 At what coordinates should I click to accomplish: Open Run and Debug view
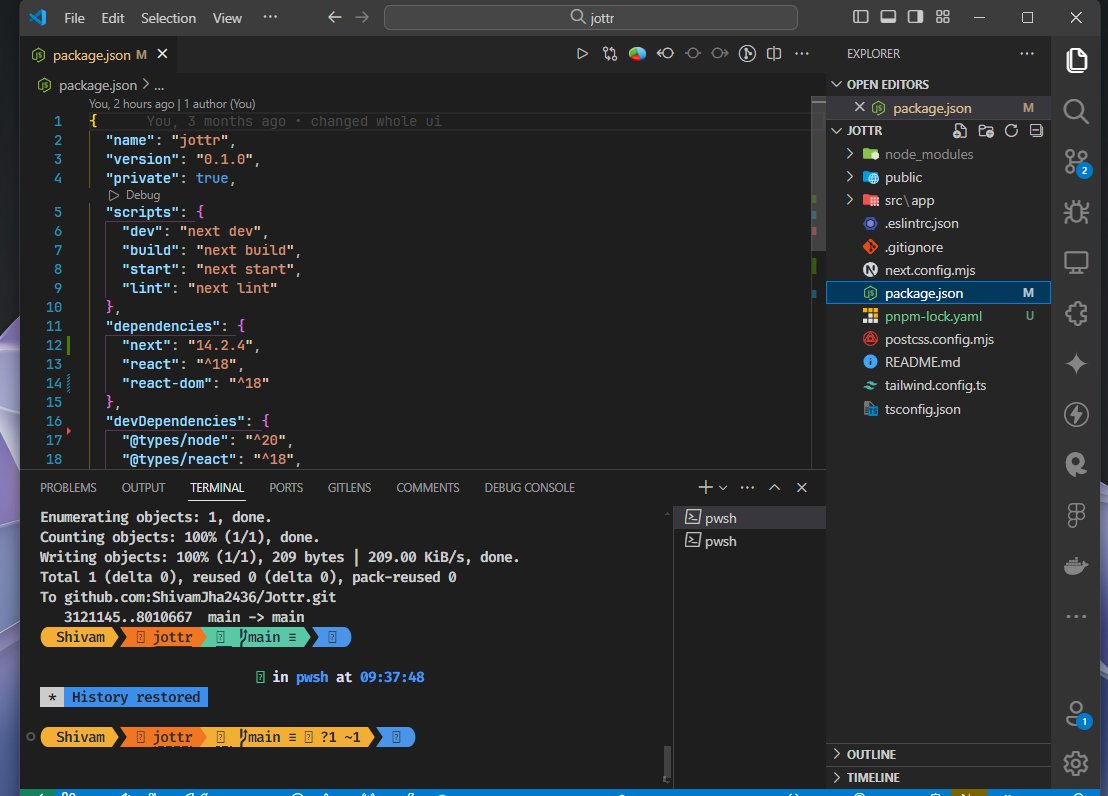1076,212
